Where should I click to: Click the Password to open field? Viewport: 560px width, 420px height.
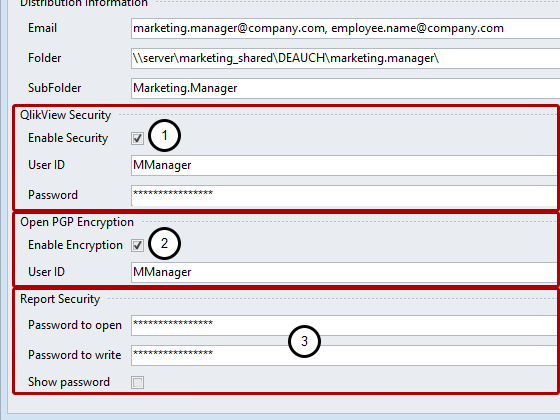(x=345, y=325)
